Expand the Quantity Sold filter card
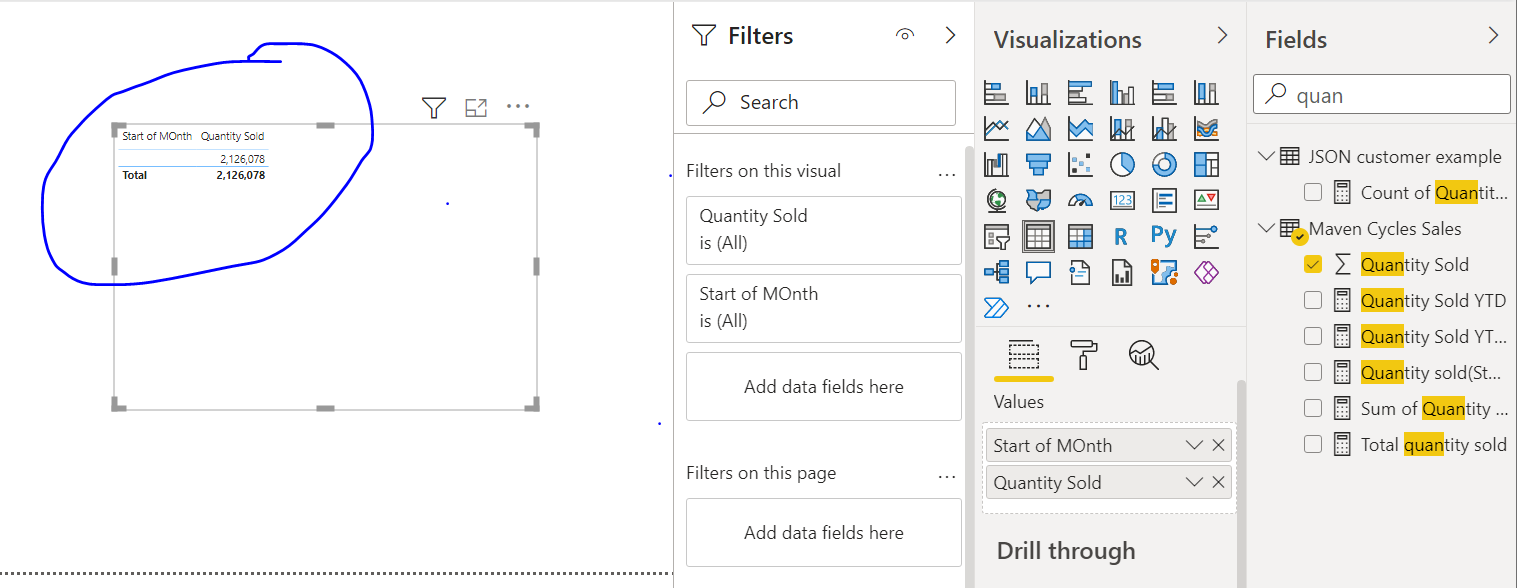The width and height of the screenshot is (1517, 588). point(824,230)
